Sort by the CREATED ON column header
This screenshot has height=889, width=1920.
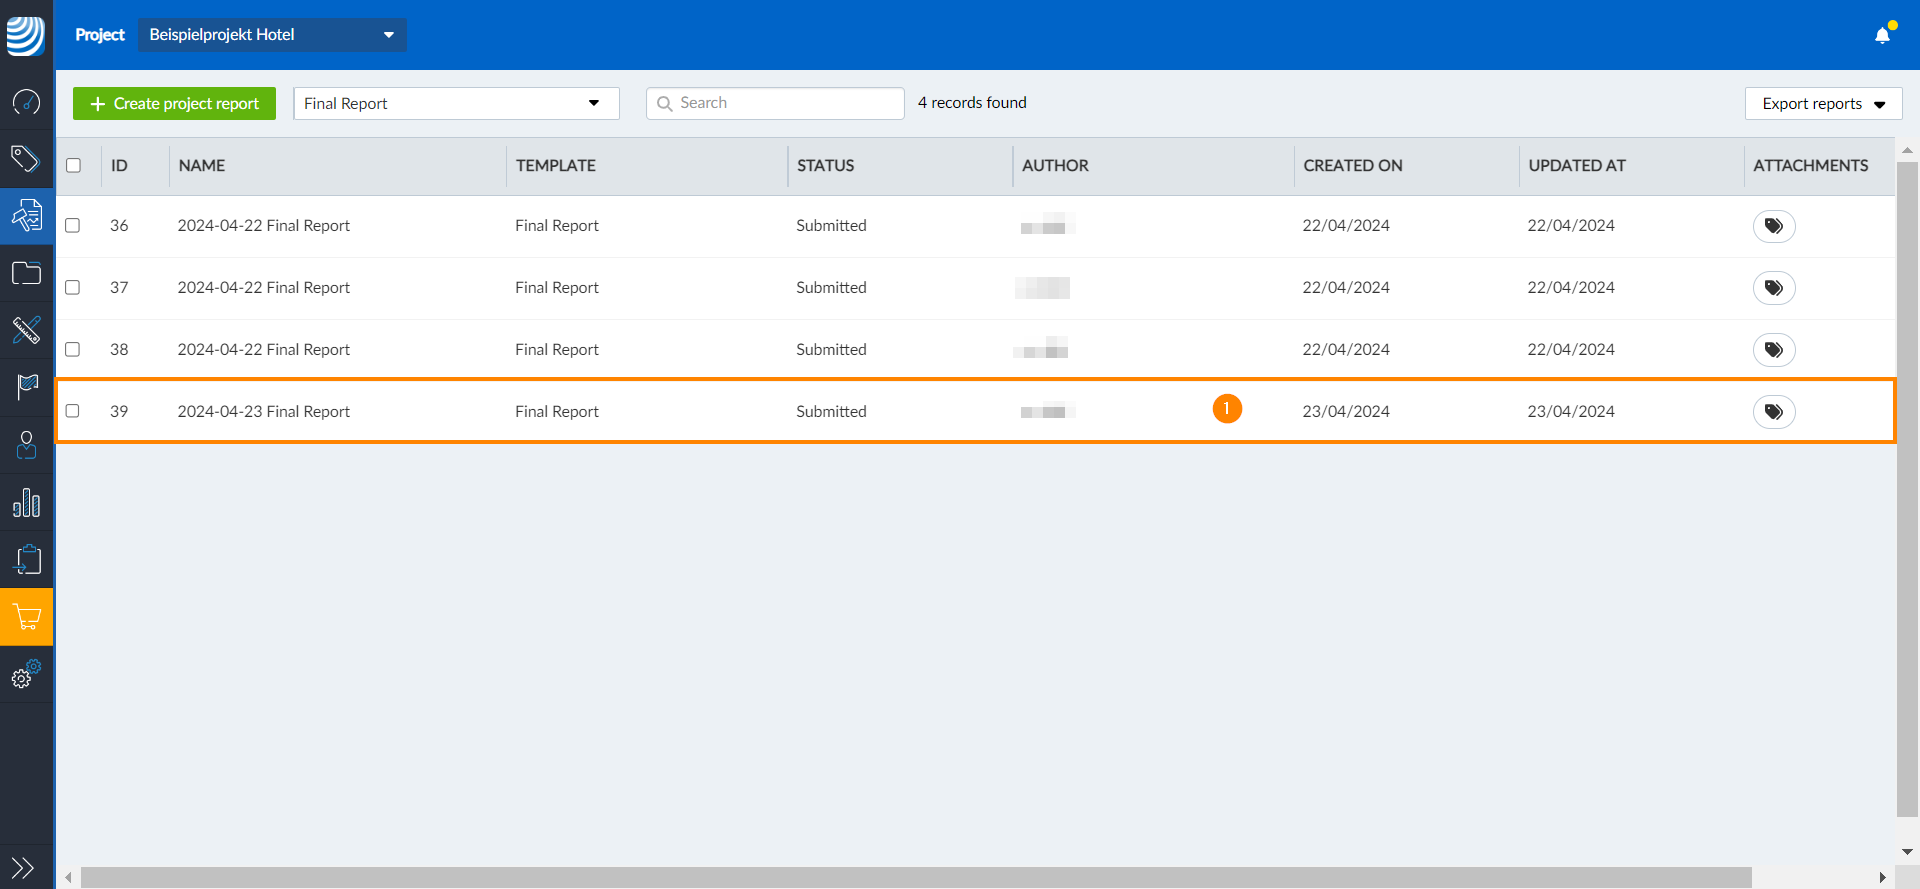tap(1353, 166)
